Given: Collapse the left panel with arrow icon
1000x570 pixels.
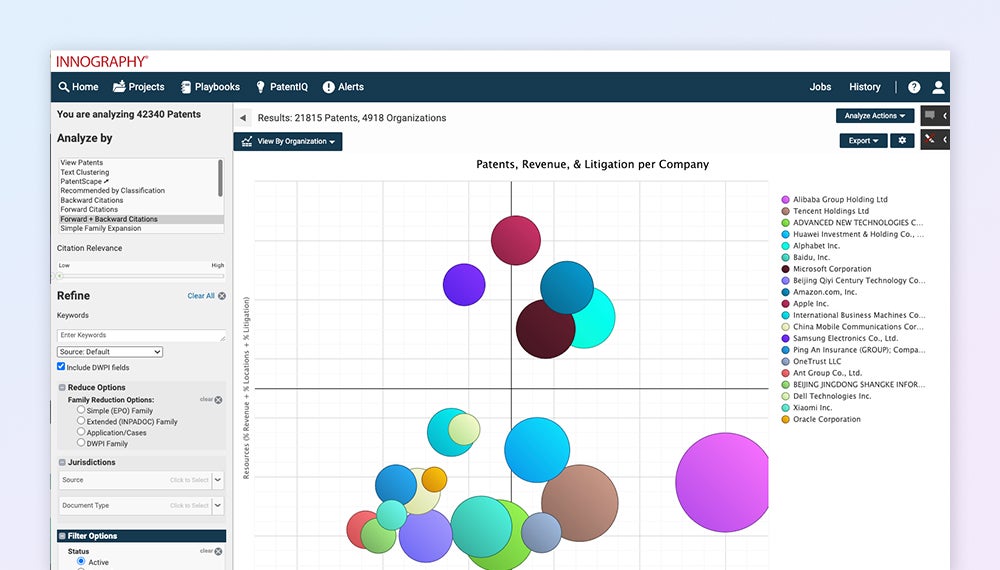Looking at the screenshot, I should 243,118.
